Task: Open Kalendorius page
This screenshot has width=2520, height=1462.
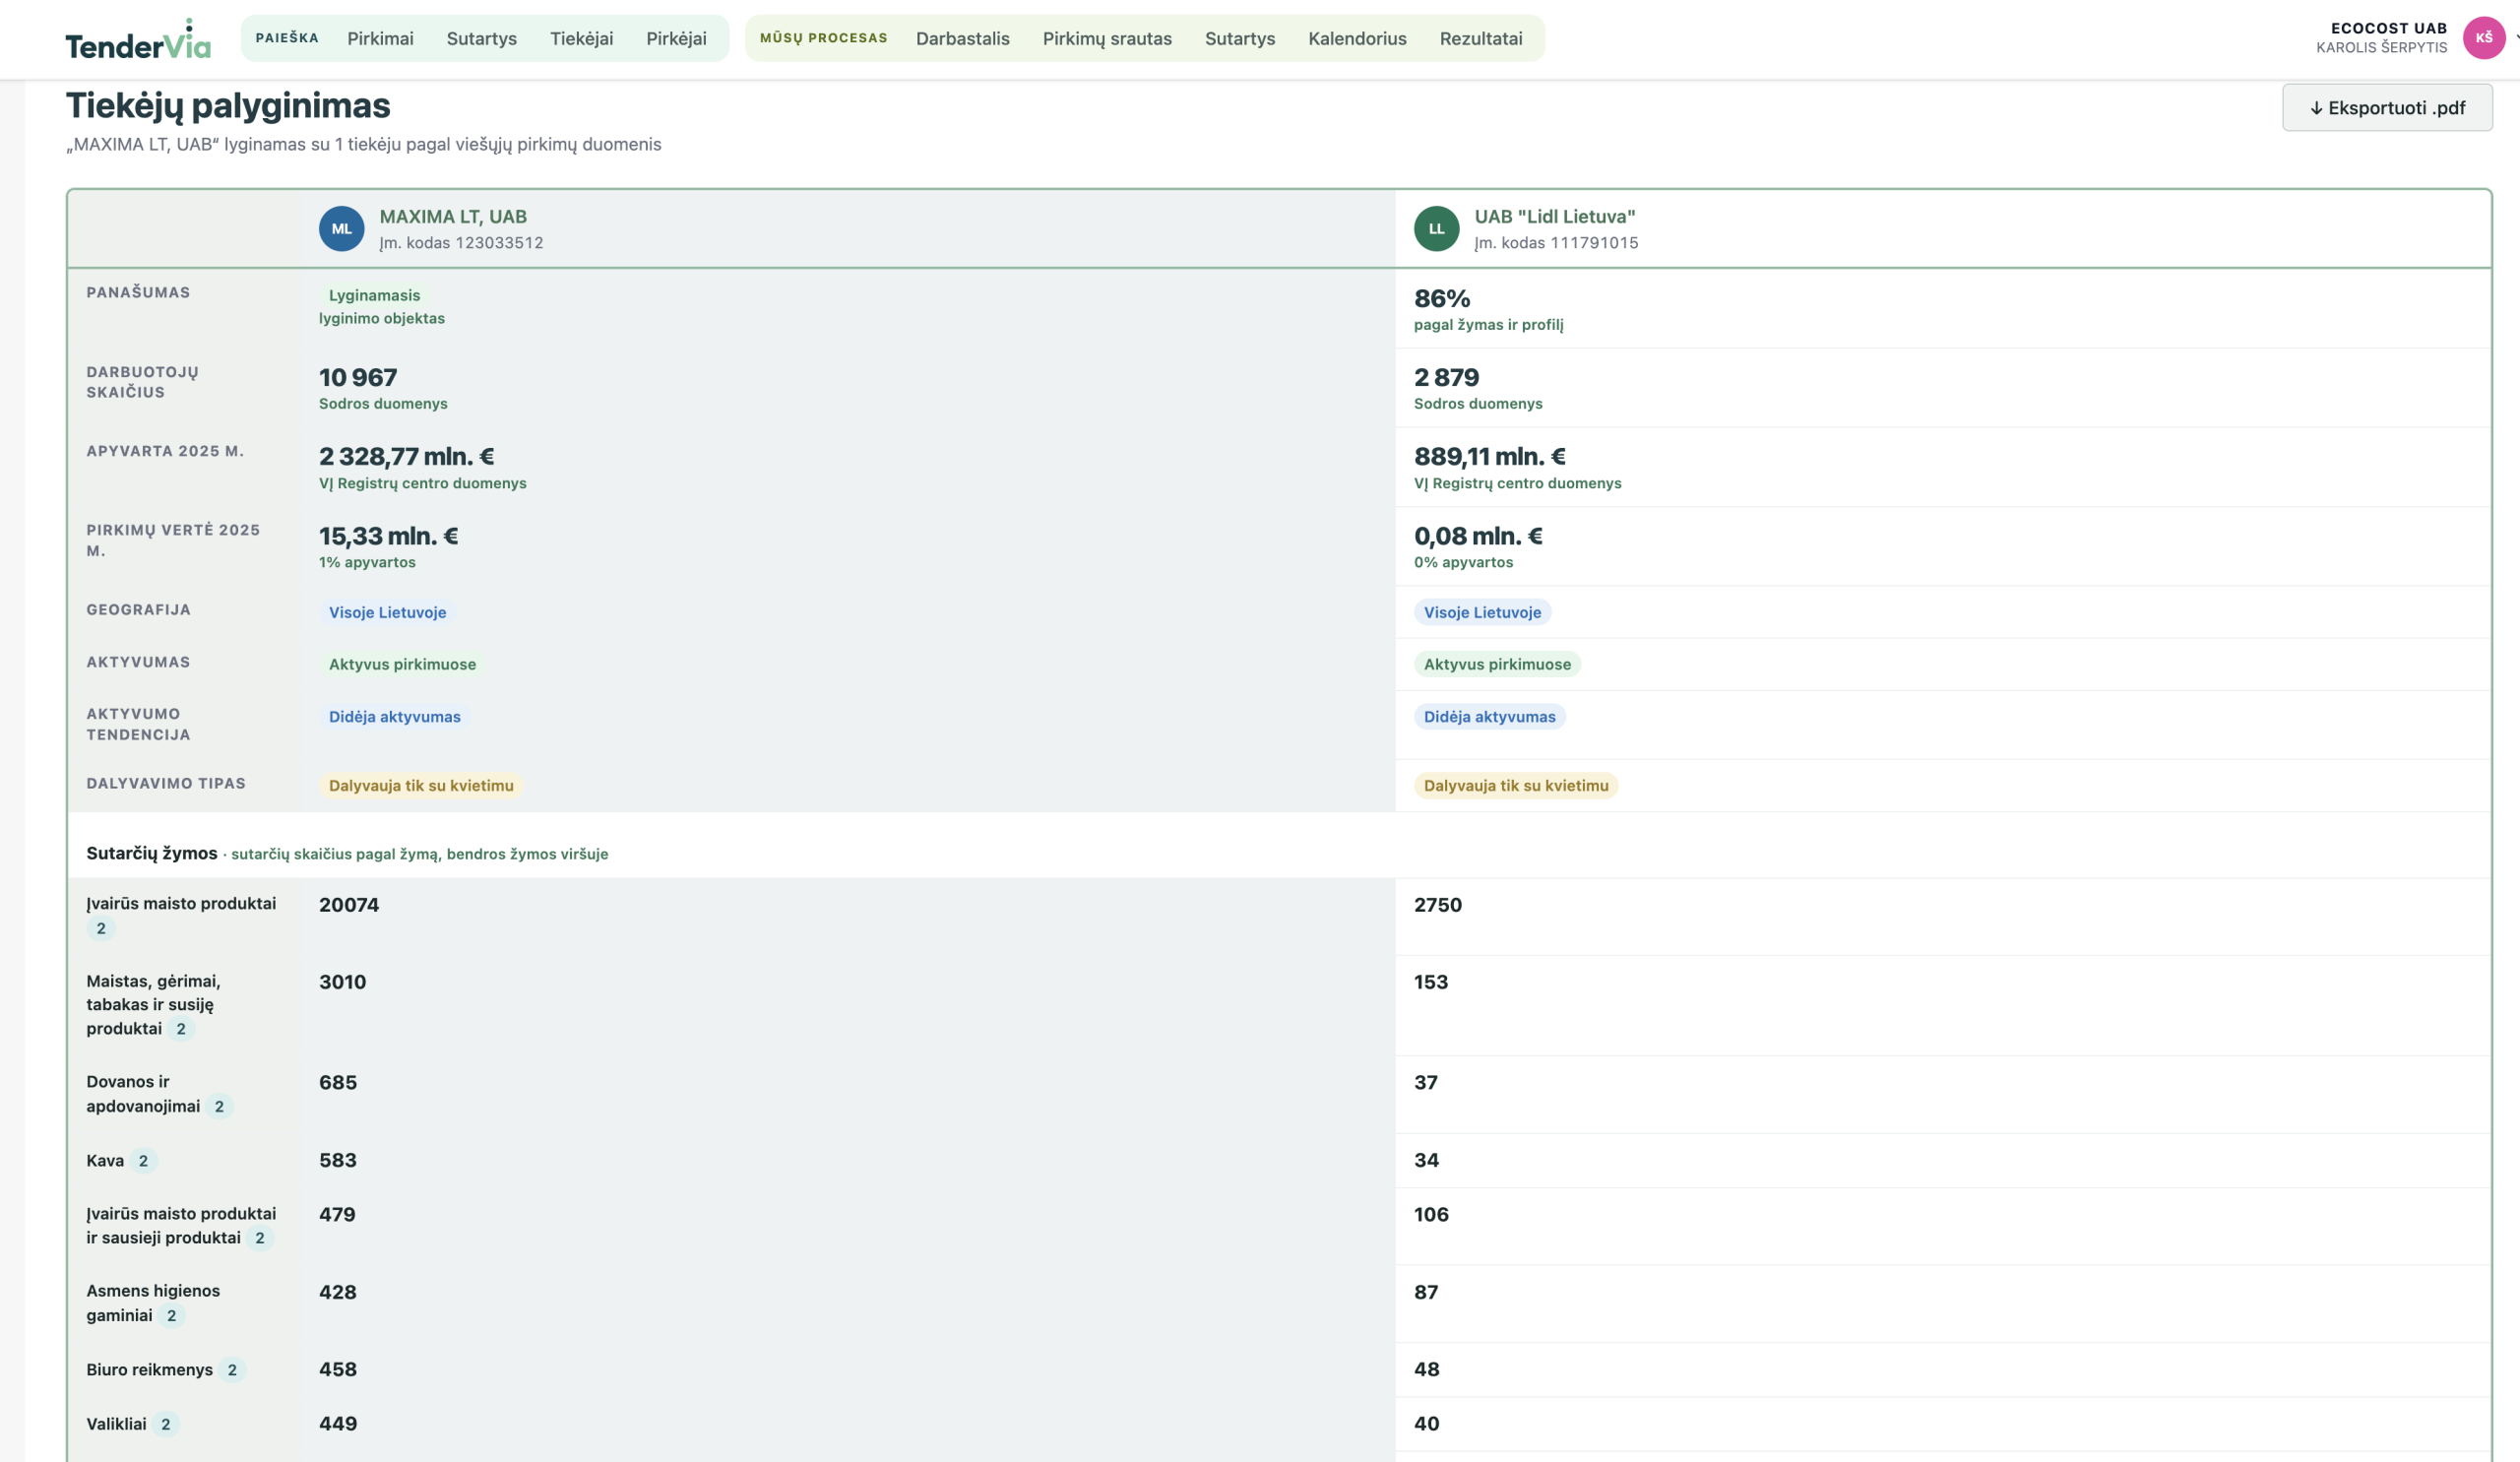Action: (1357, 38)
